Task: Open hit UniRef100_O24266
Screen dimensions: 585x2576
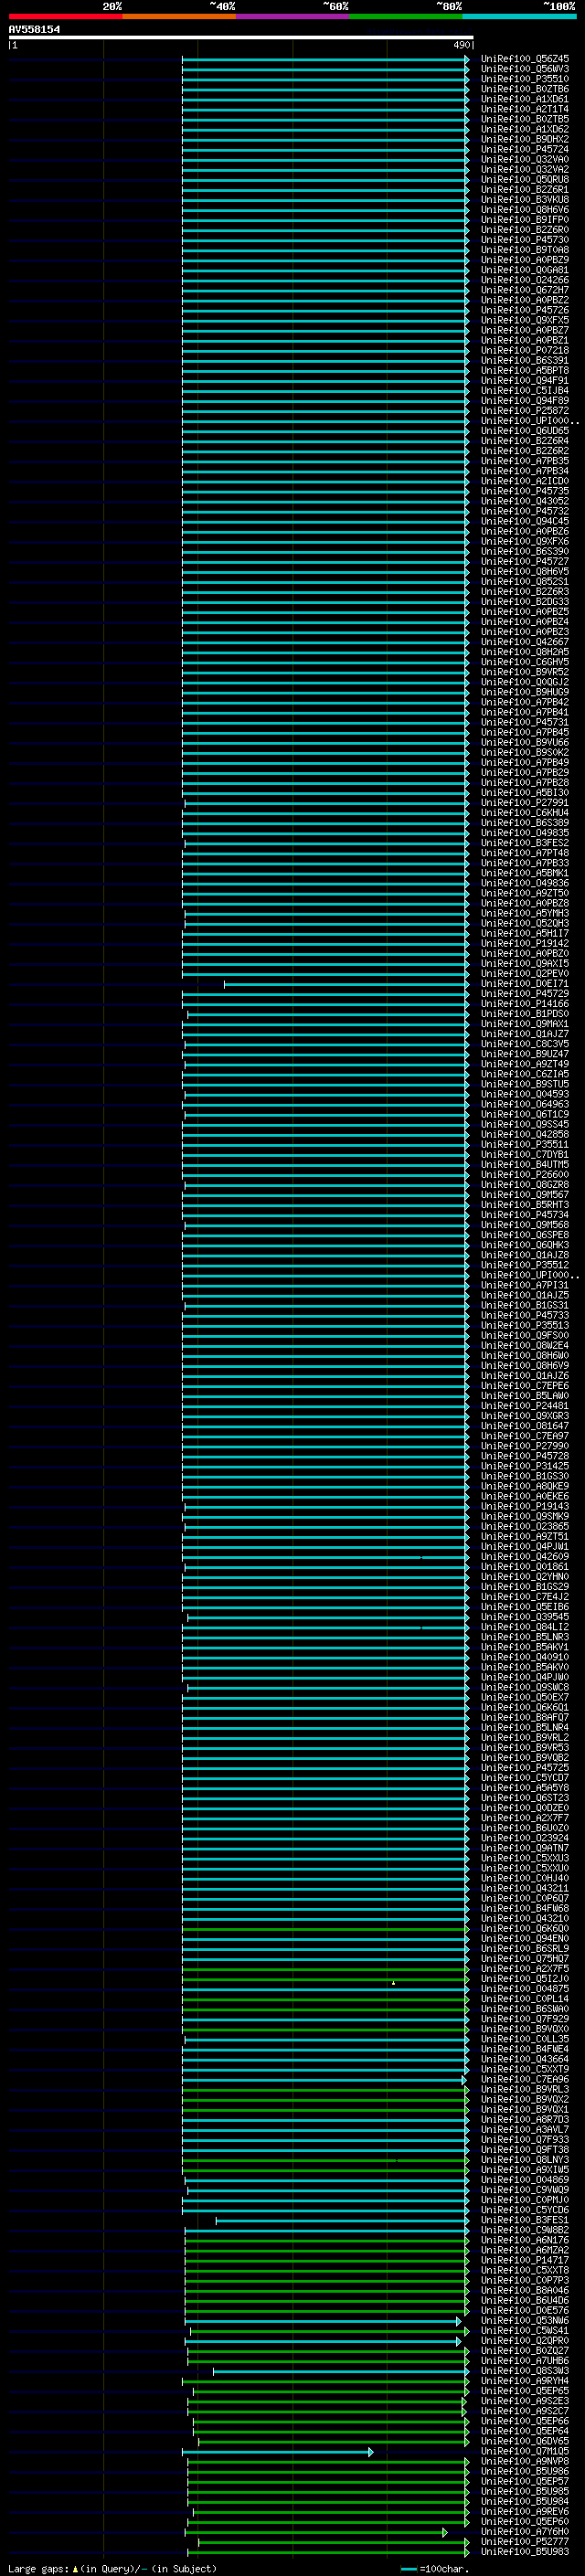Action: point(524,280)
